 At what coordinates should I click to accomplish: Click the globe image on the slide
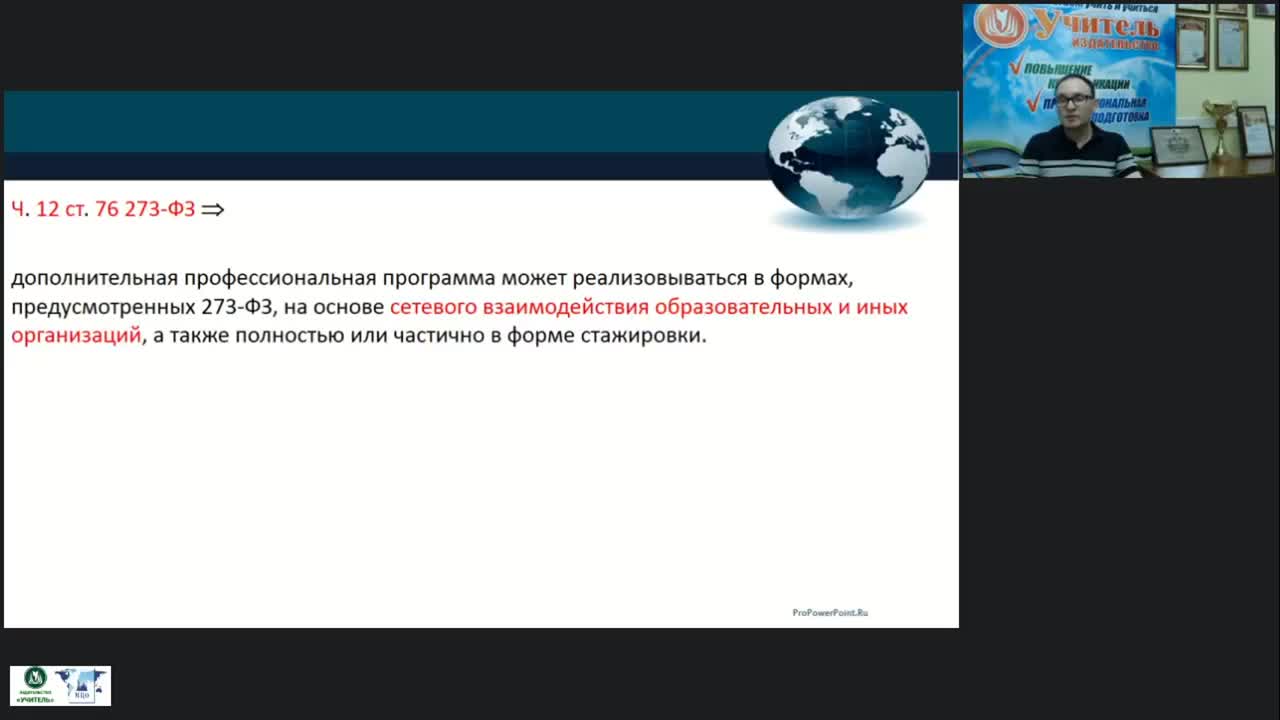tap(848, 159)
